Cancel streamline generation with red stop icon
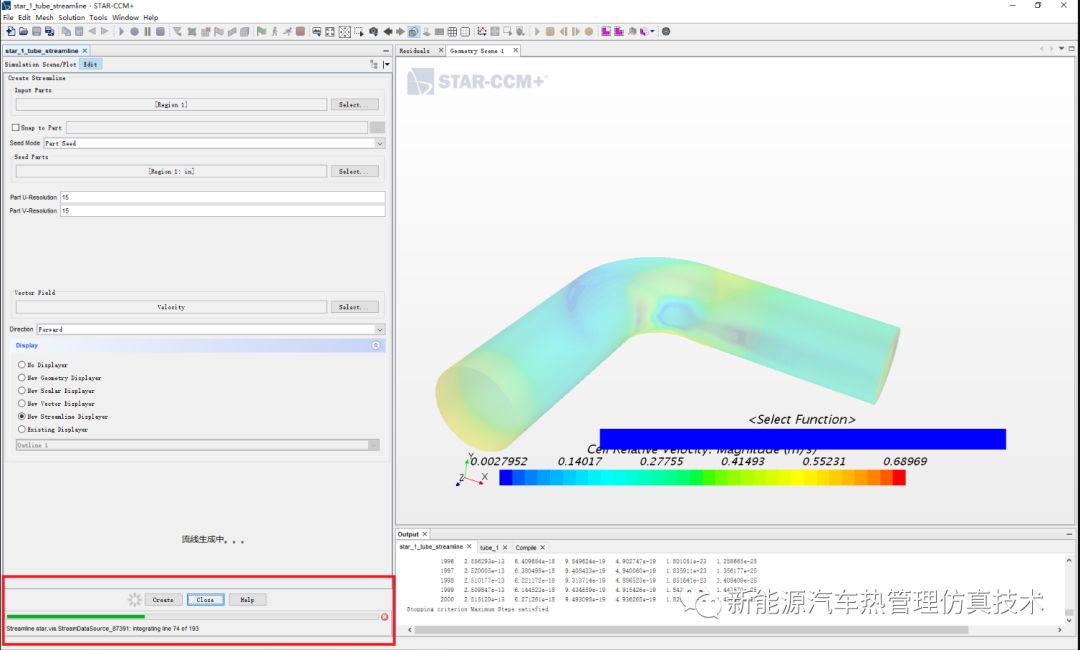The width and height of the screenshot is (1080, 650). tap(384, 617)
